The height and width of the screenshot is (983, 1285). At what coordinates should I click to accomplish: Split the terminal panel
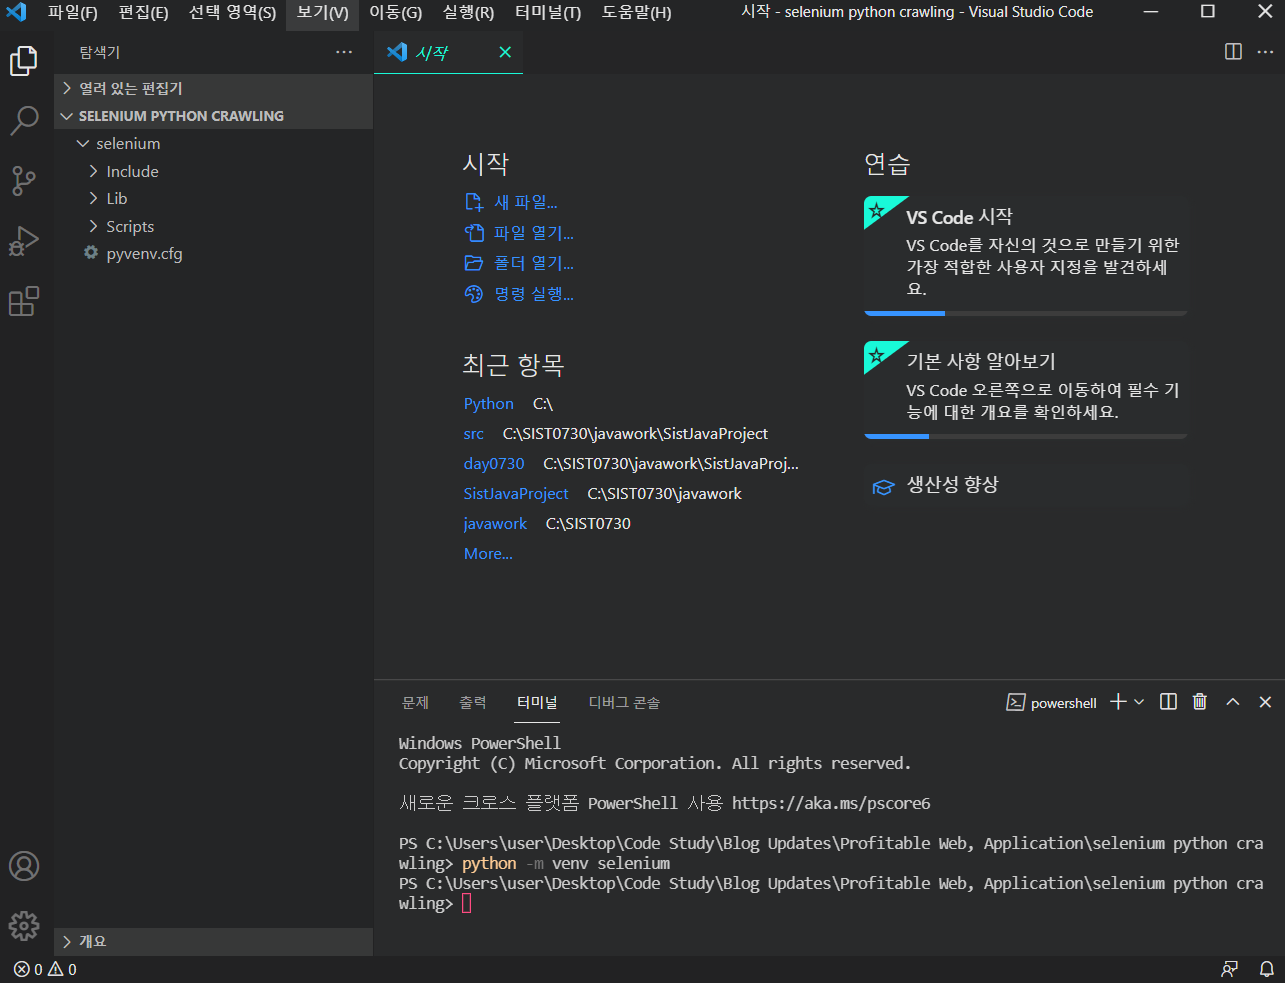pyautogui.click(x=1168, y=702)
